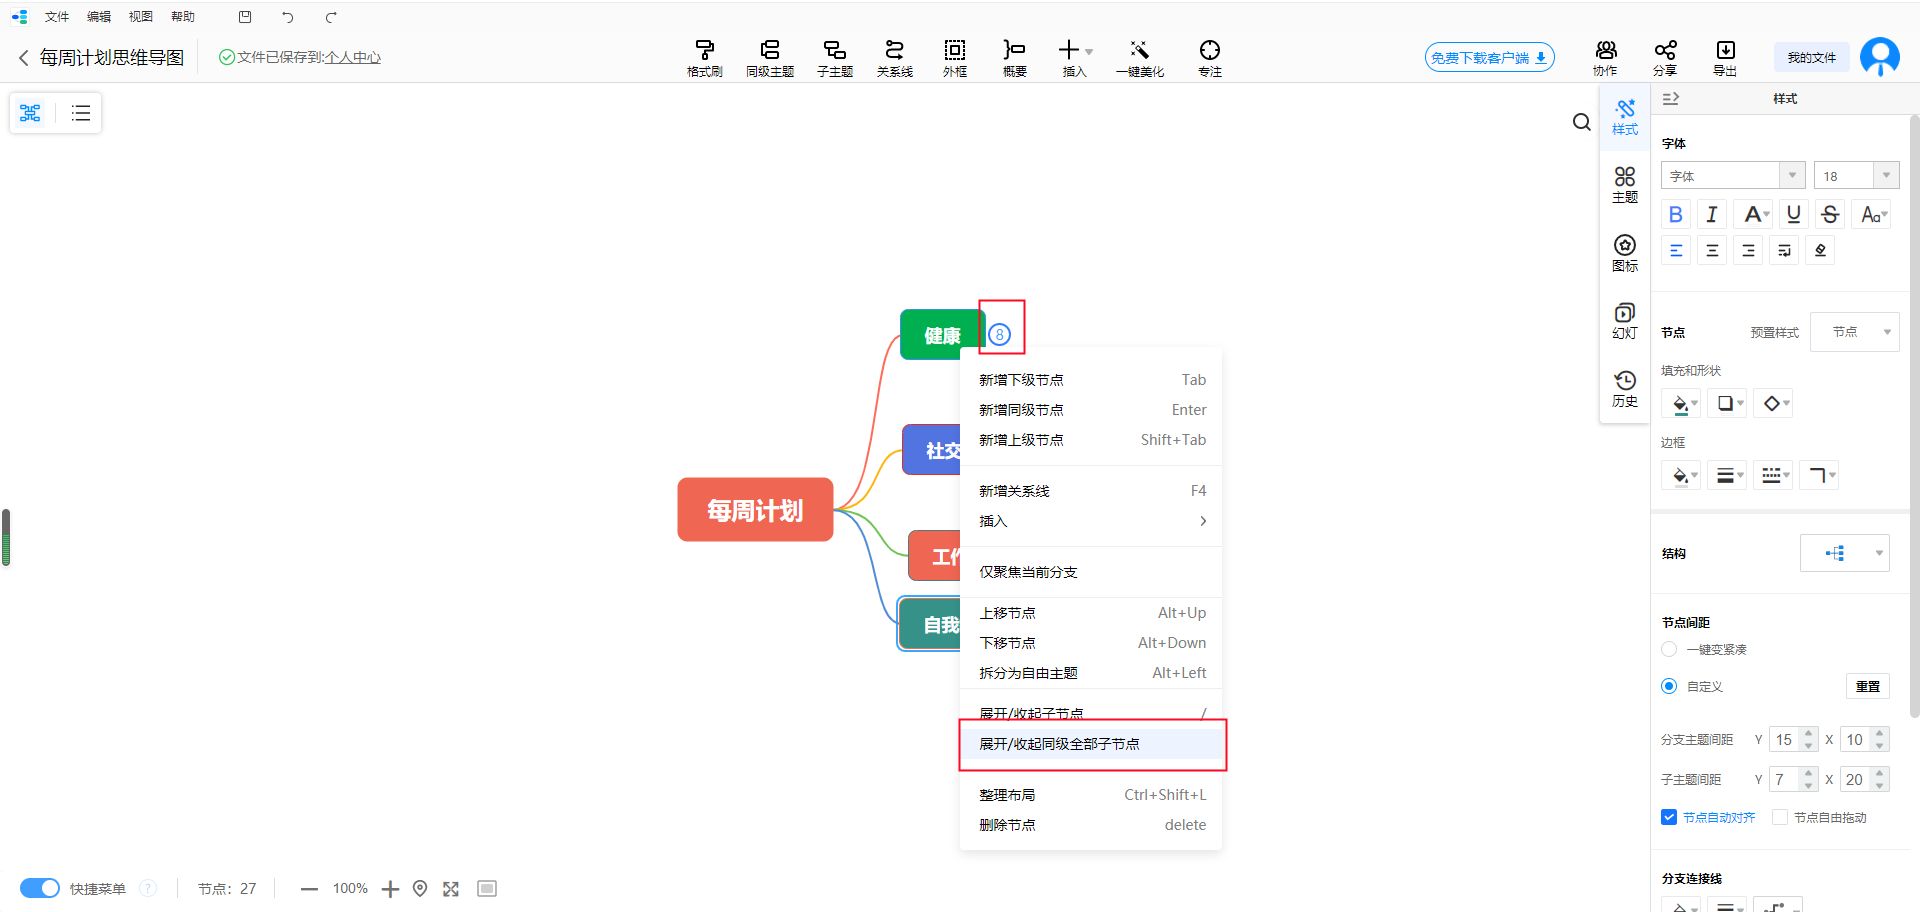Click the search magnifier icon
Screen dimensions: 1920x912
coord(1581,122)
